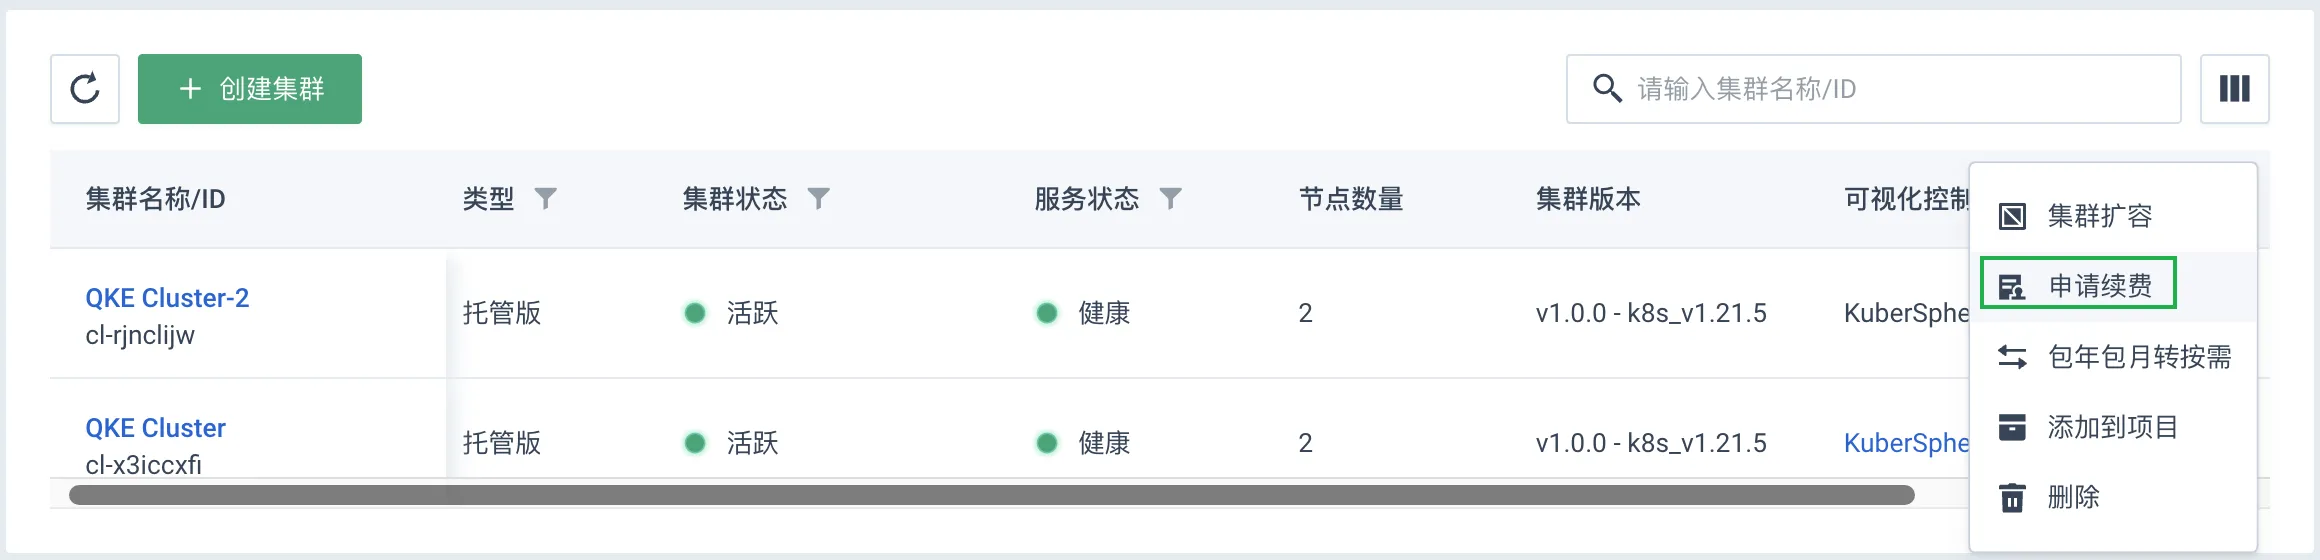The width and height of the screenshot is (2320, 560).
Task: Open the QKE Cluster-2 link
Action: [x=167, y=298]
